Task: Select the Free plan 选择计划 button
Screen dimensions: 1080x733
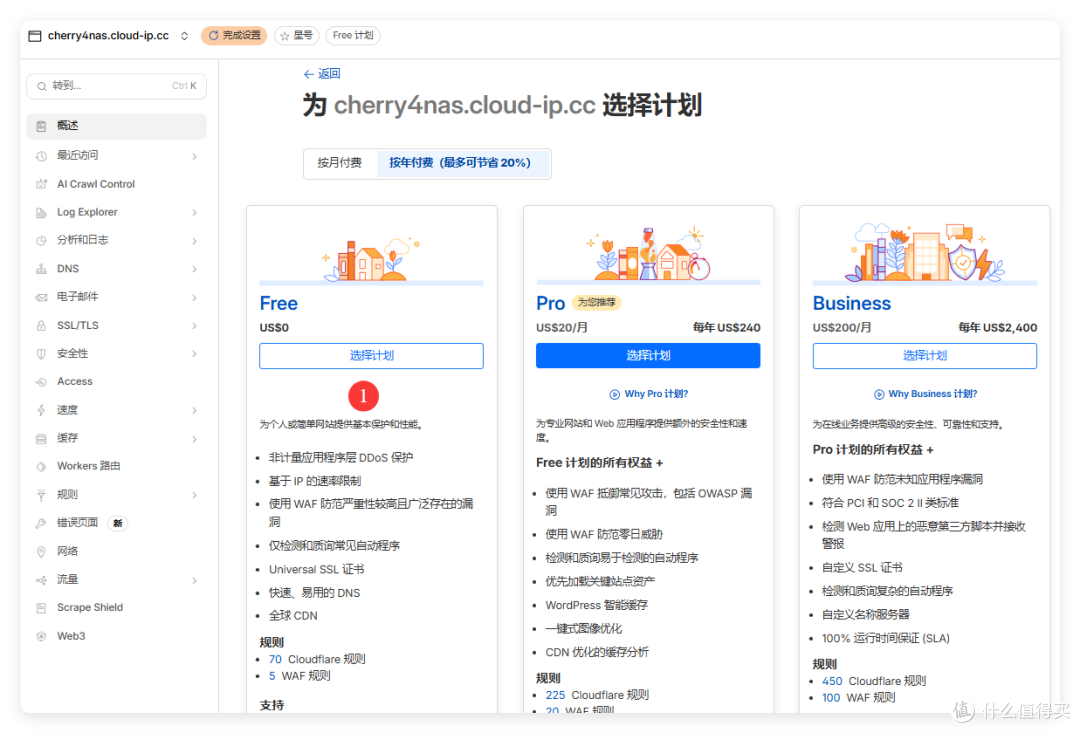Action: (371, 356)
